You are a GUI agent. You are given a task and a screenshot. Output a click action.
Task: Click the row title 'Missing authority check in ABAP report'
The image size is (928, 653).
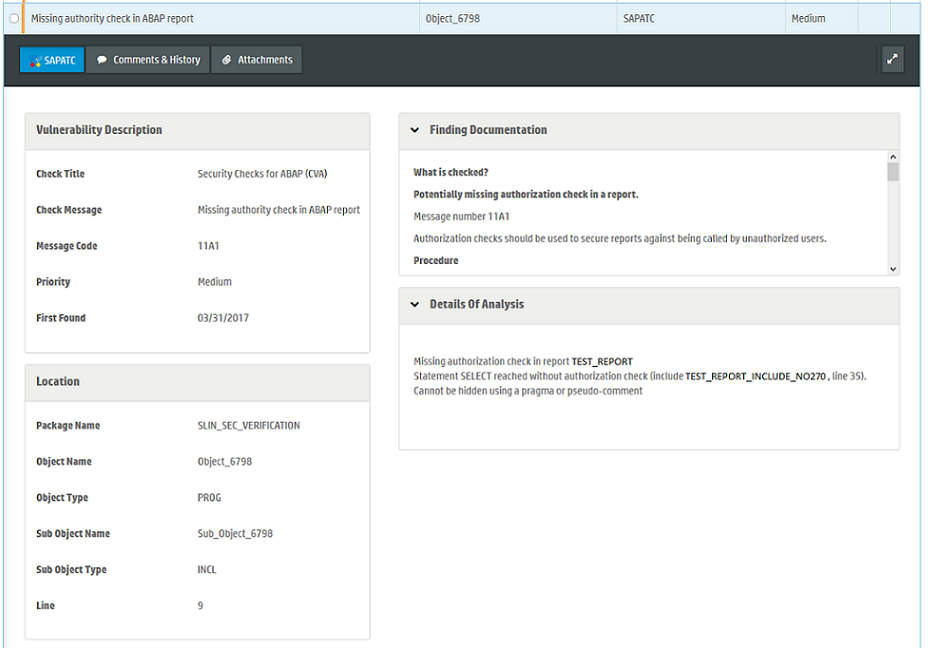click(x=112, y=18)
